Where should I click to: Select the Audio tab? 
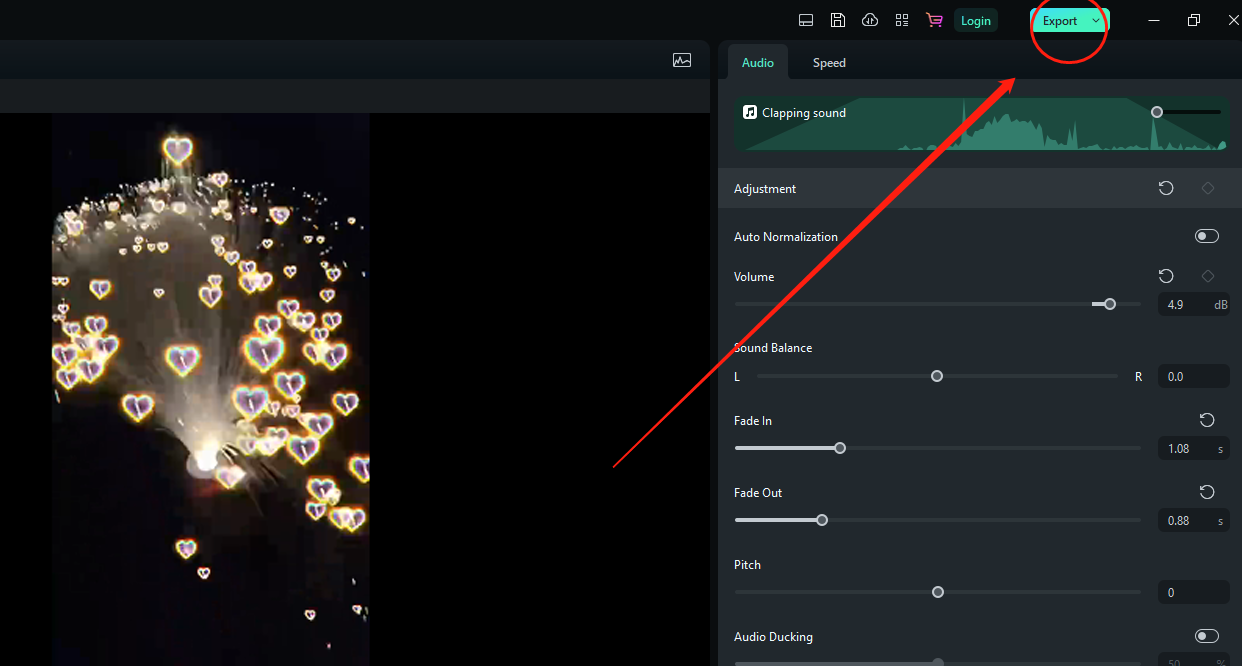coord(757,63)
